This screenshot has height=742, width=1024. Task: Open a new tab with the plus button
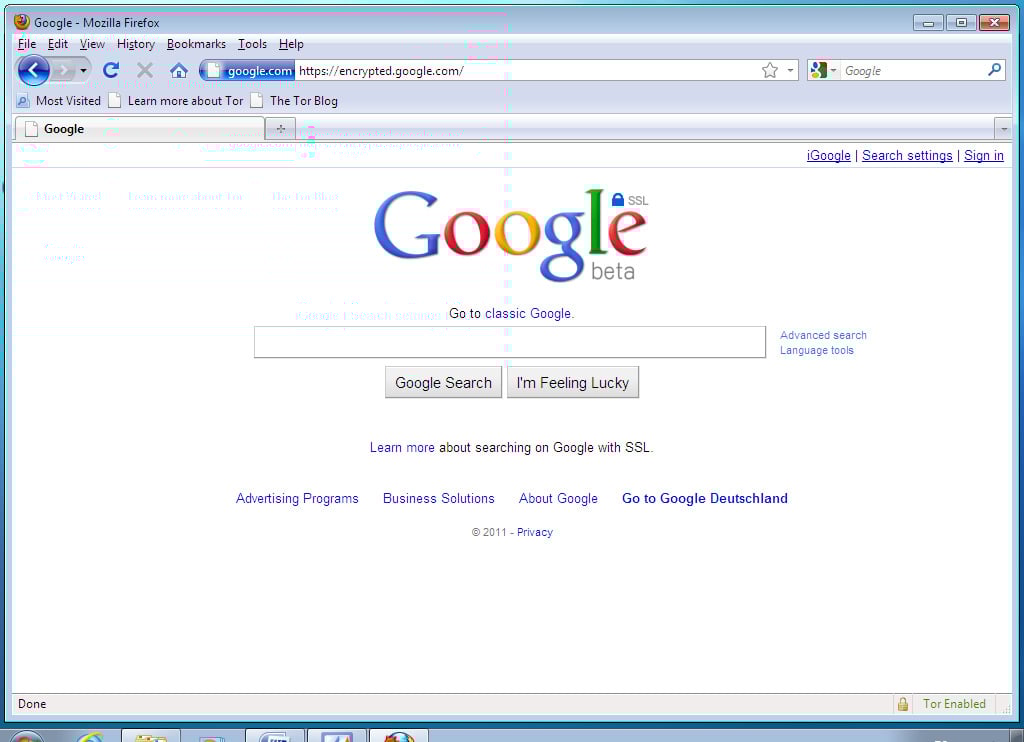click(x=280, y=128)
